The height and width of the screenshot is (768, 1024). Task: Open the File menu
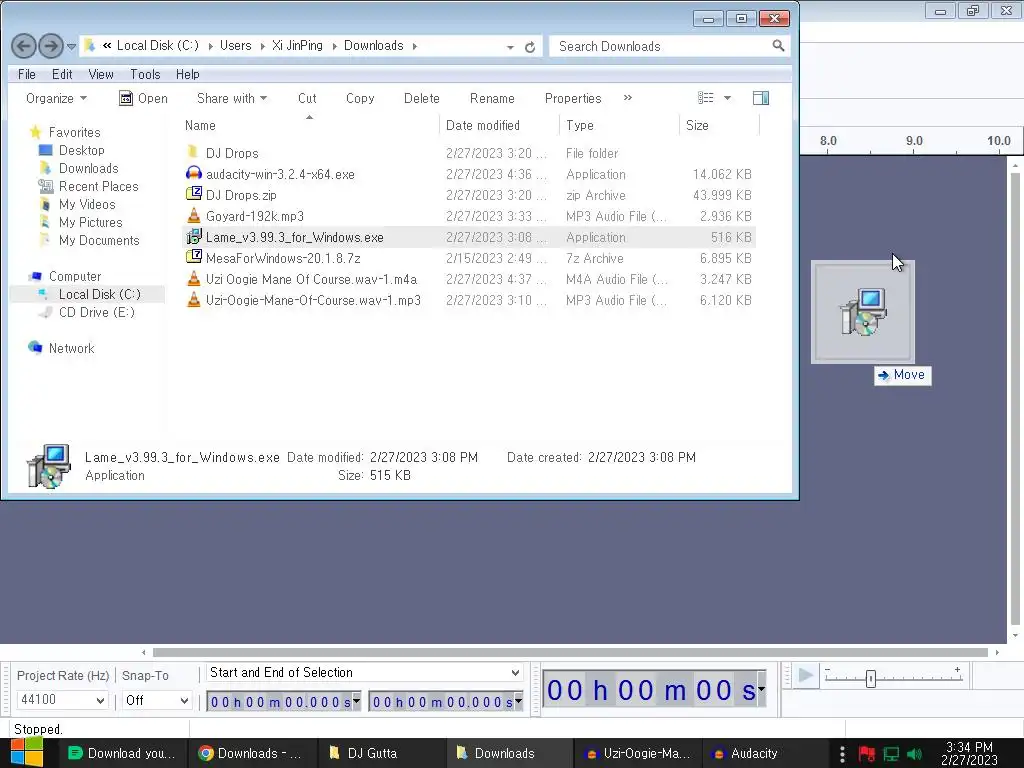(x=27, y=74)
